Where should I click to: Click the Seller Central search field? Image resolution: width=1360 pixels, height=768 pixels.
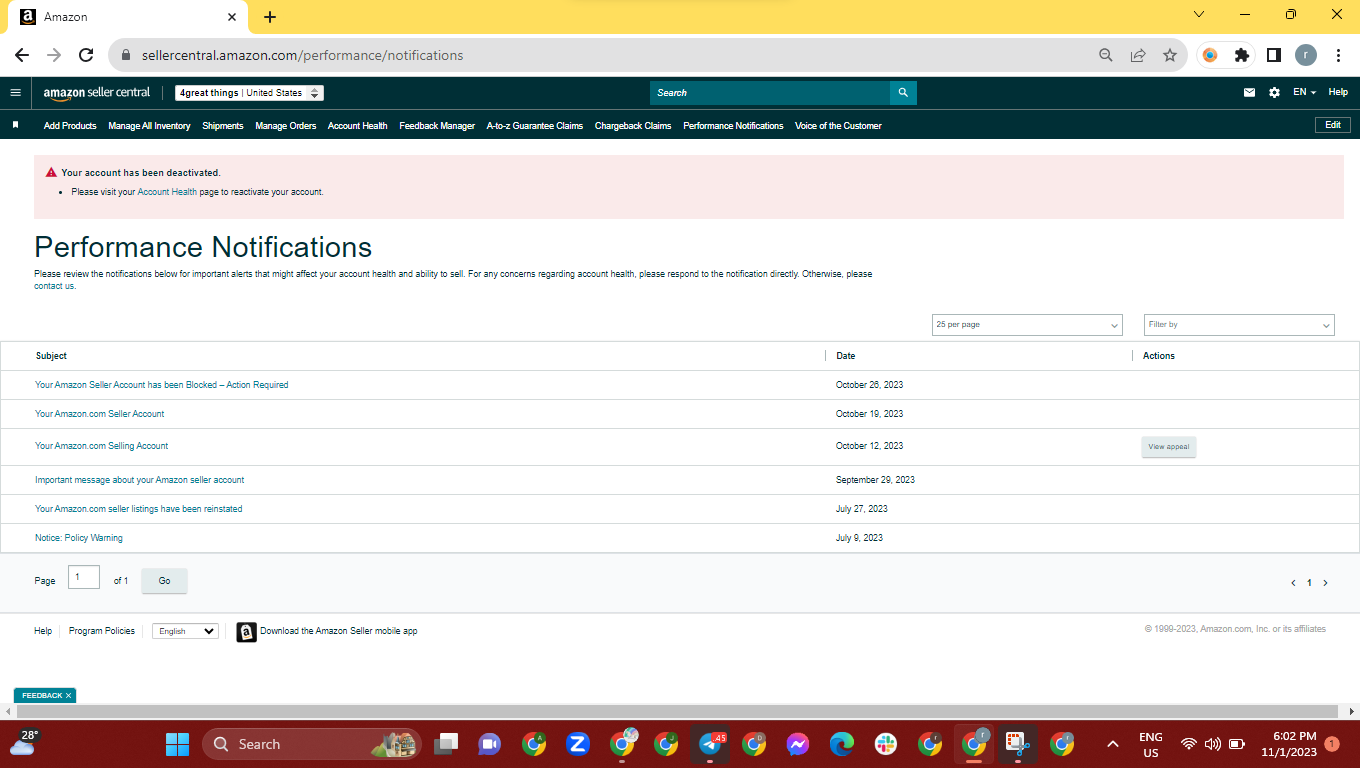[x=770, y=93]
